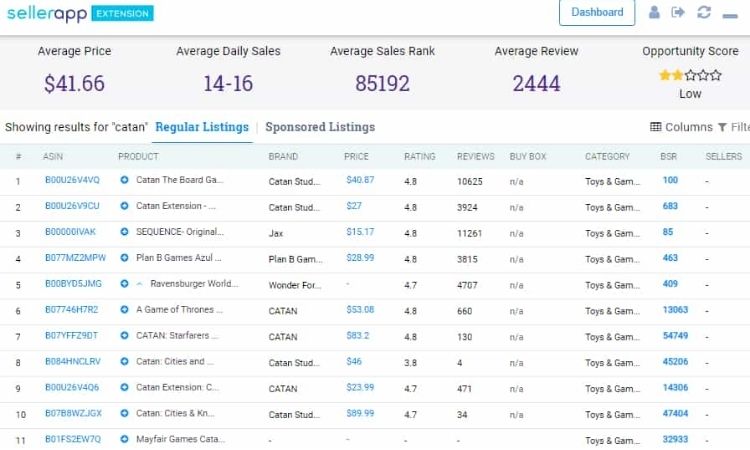The image size is (750, 450).
Task: Click plus icon beside Mayfair Games Catan
Action: coord(124,439)
